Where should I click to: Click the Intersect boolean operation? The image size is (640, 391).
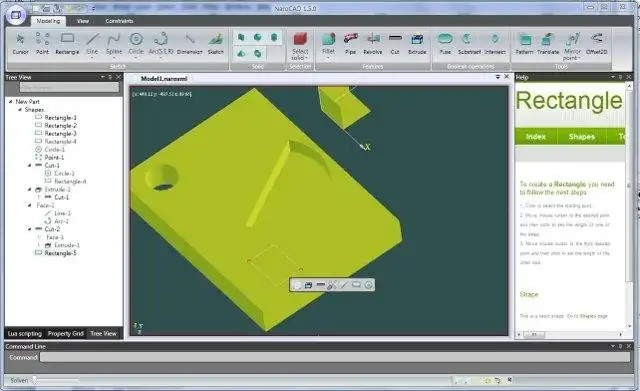[495, 44]
